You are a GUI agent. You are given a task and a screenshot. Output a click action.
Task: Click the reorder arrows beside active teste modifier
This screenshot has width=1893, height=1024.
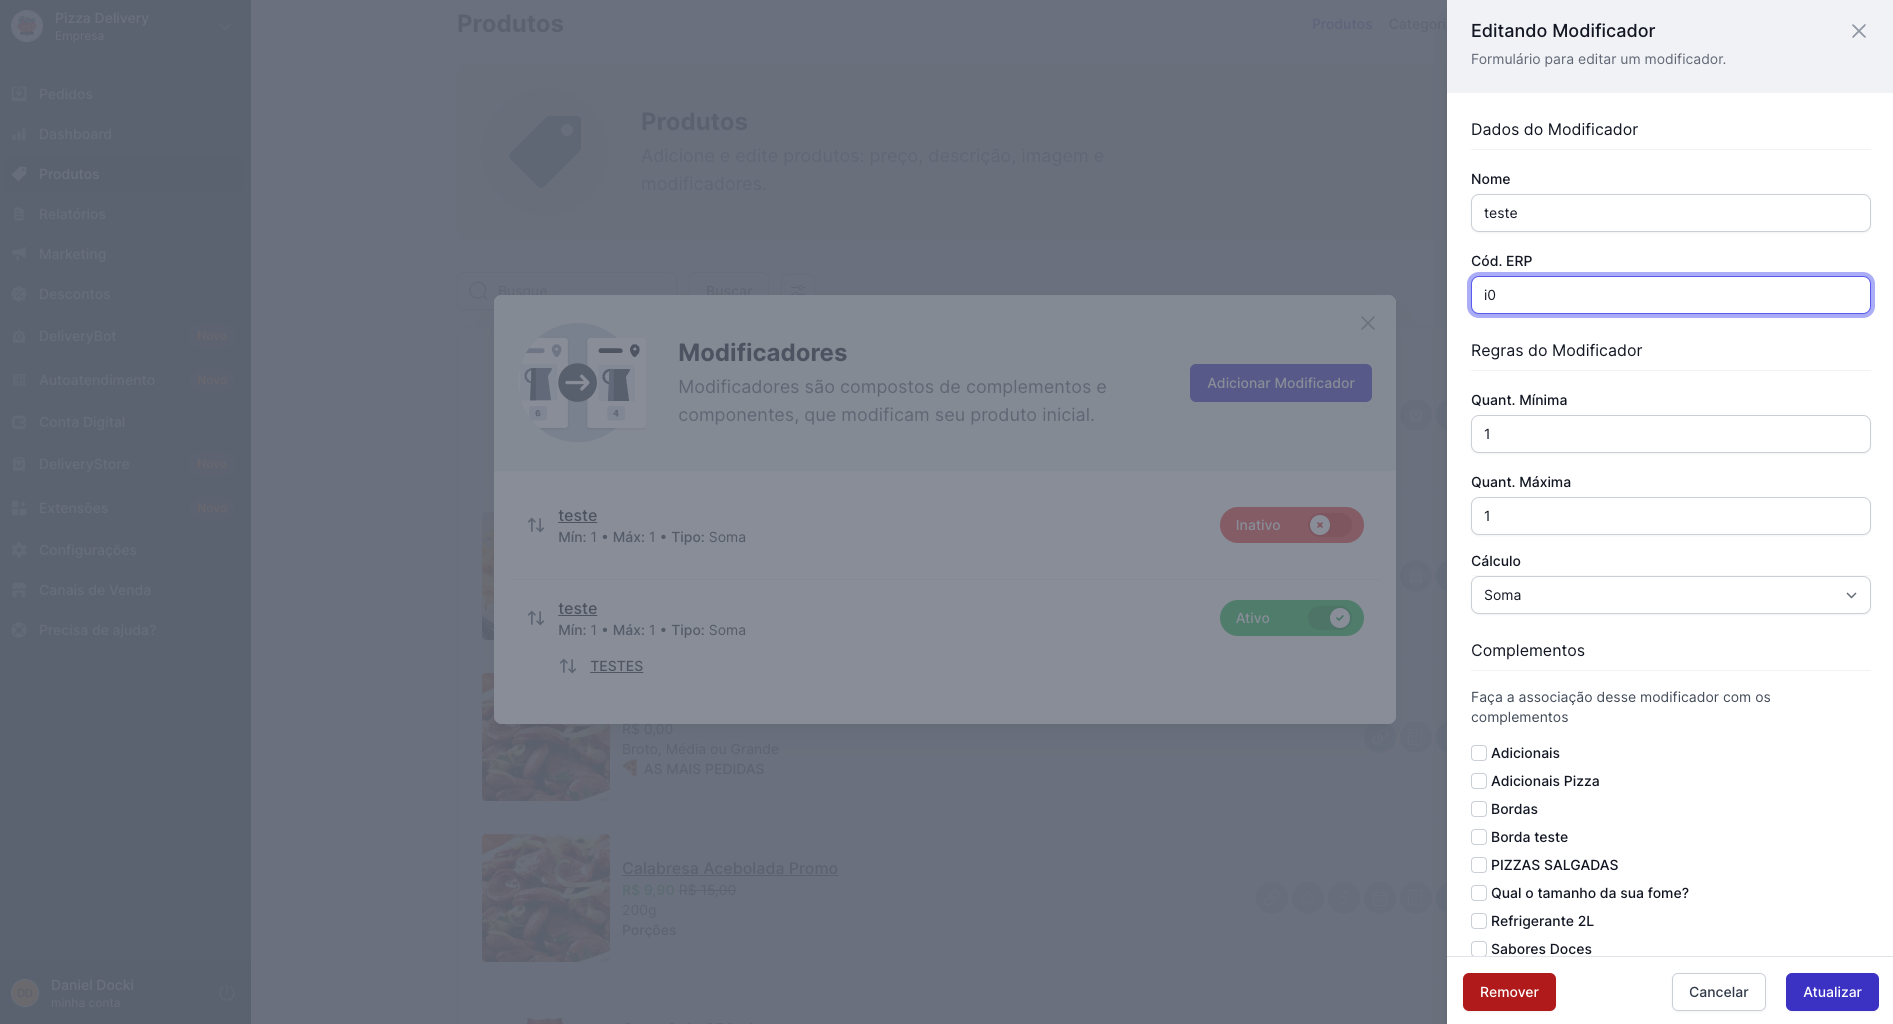tap(536, 618)
